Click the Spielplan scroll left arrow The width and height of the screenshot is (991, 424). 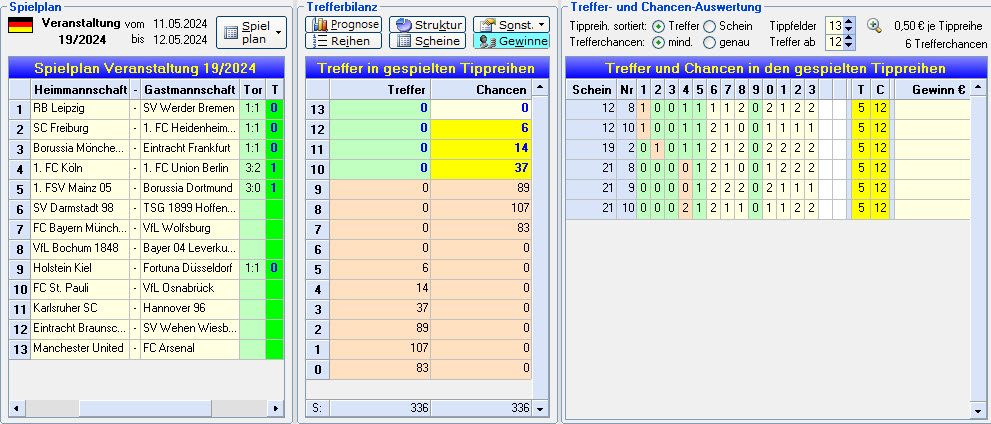16,409
